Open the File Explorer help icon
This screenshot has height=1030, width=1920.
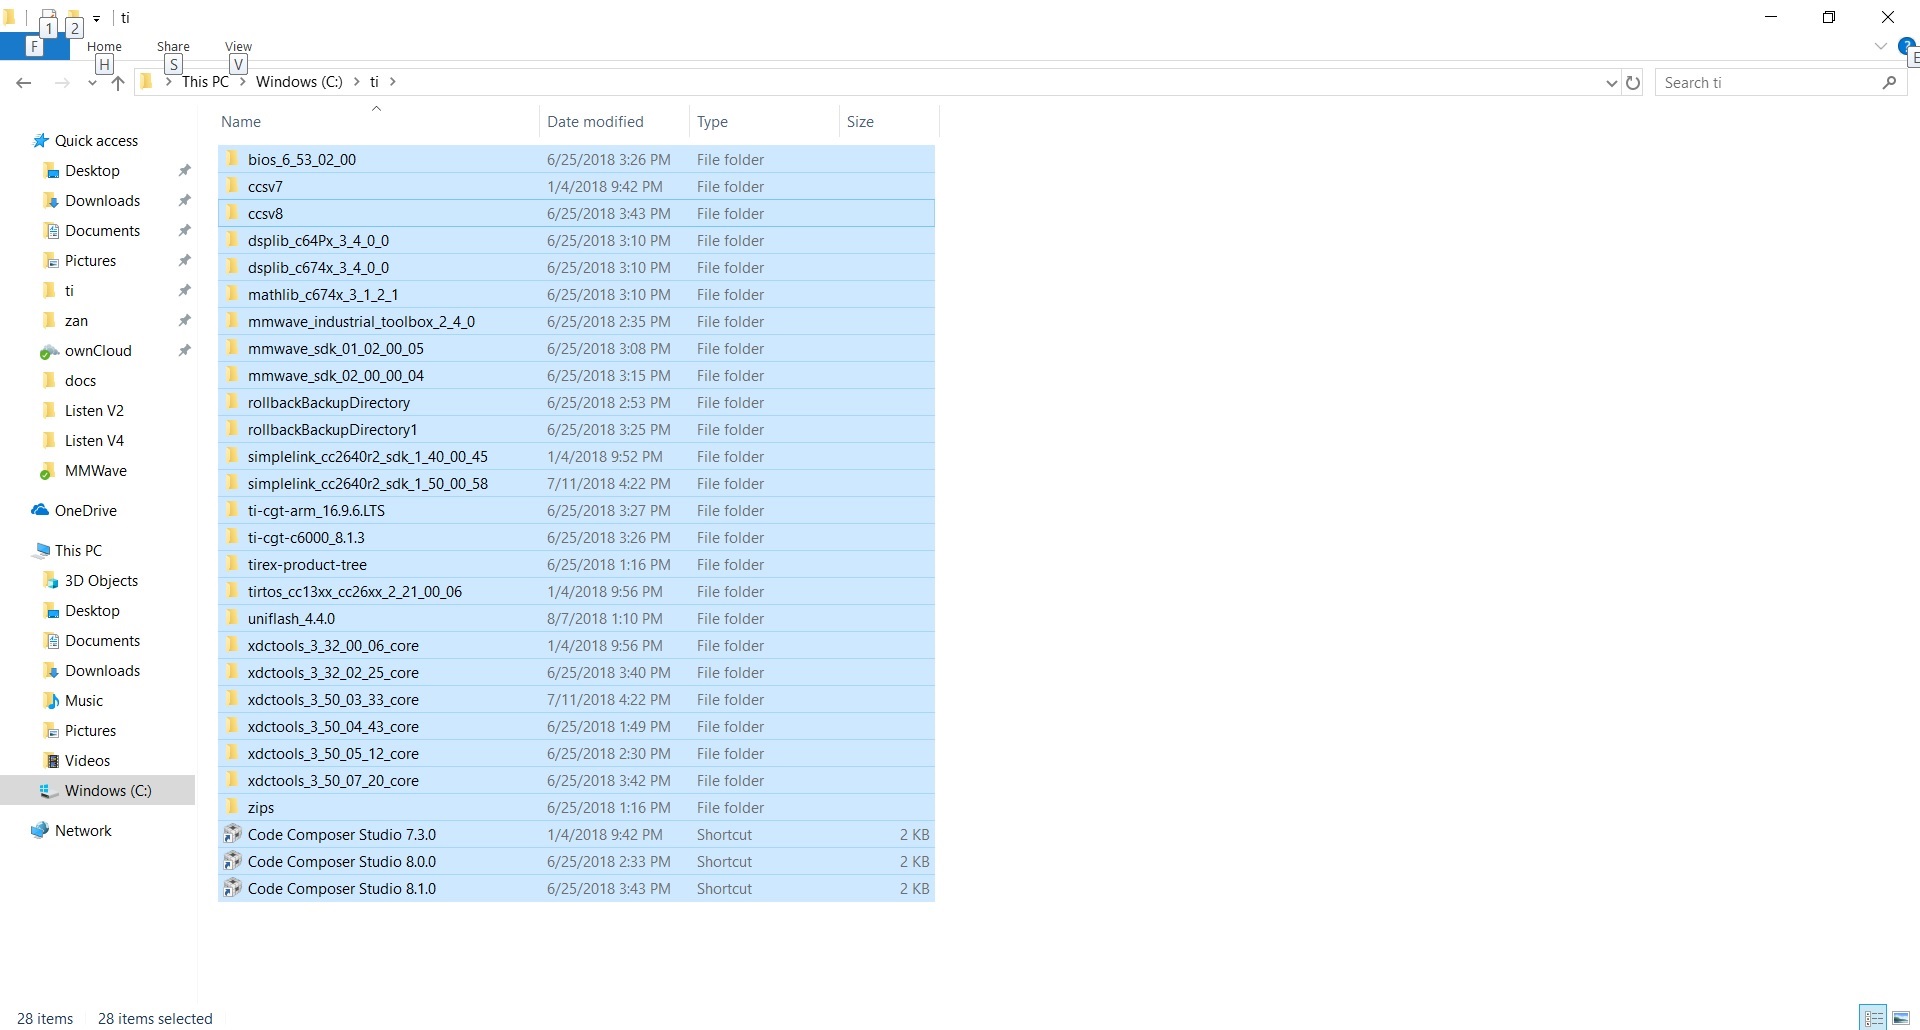click(1907, 46)
